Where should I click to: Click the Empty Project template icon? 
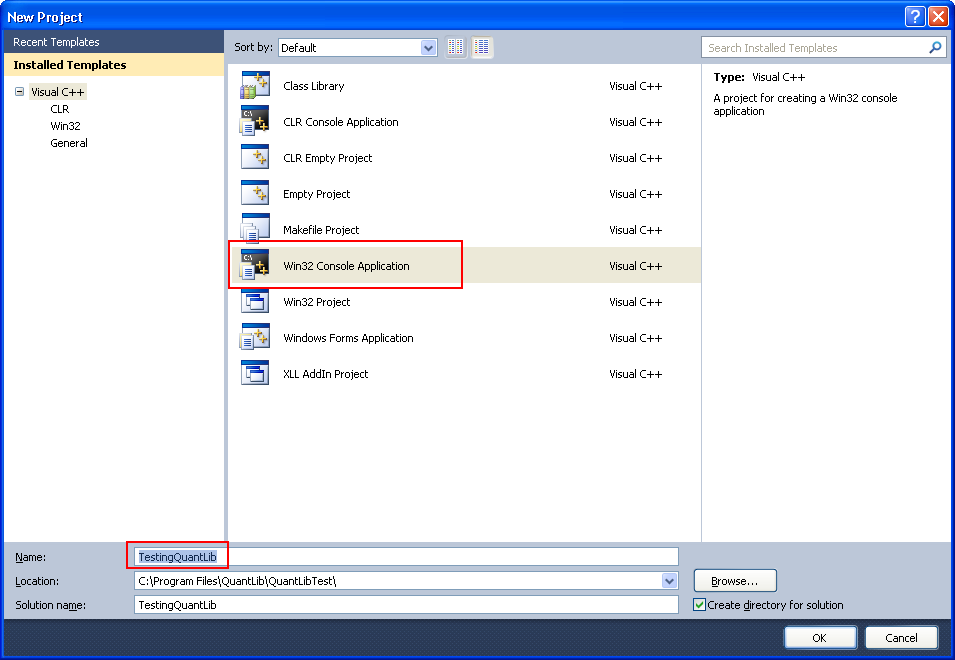tap(255, 193)
